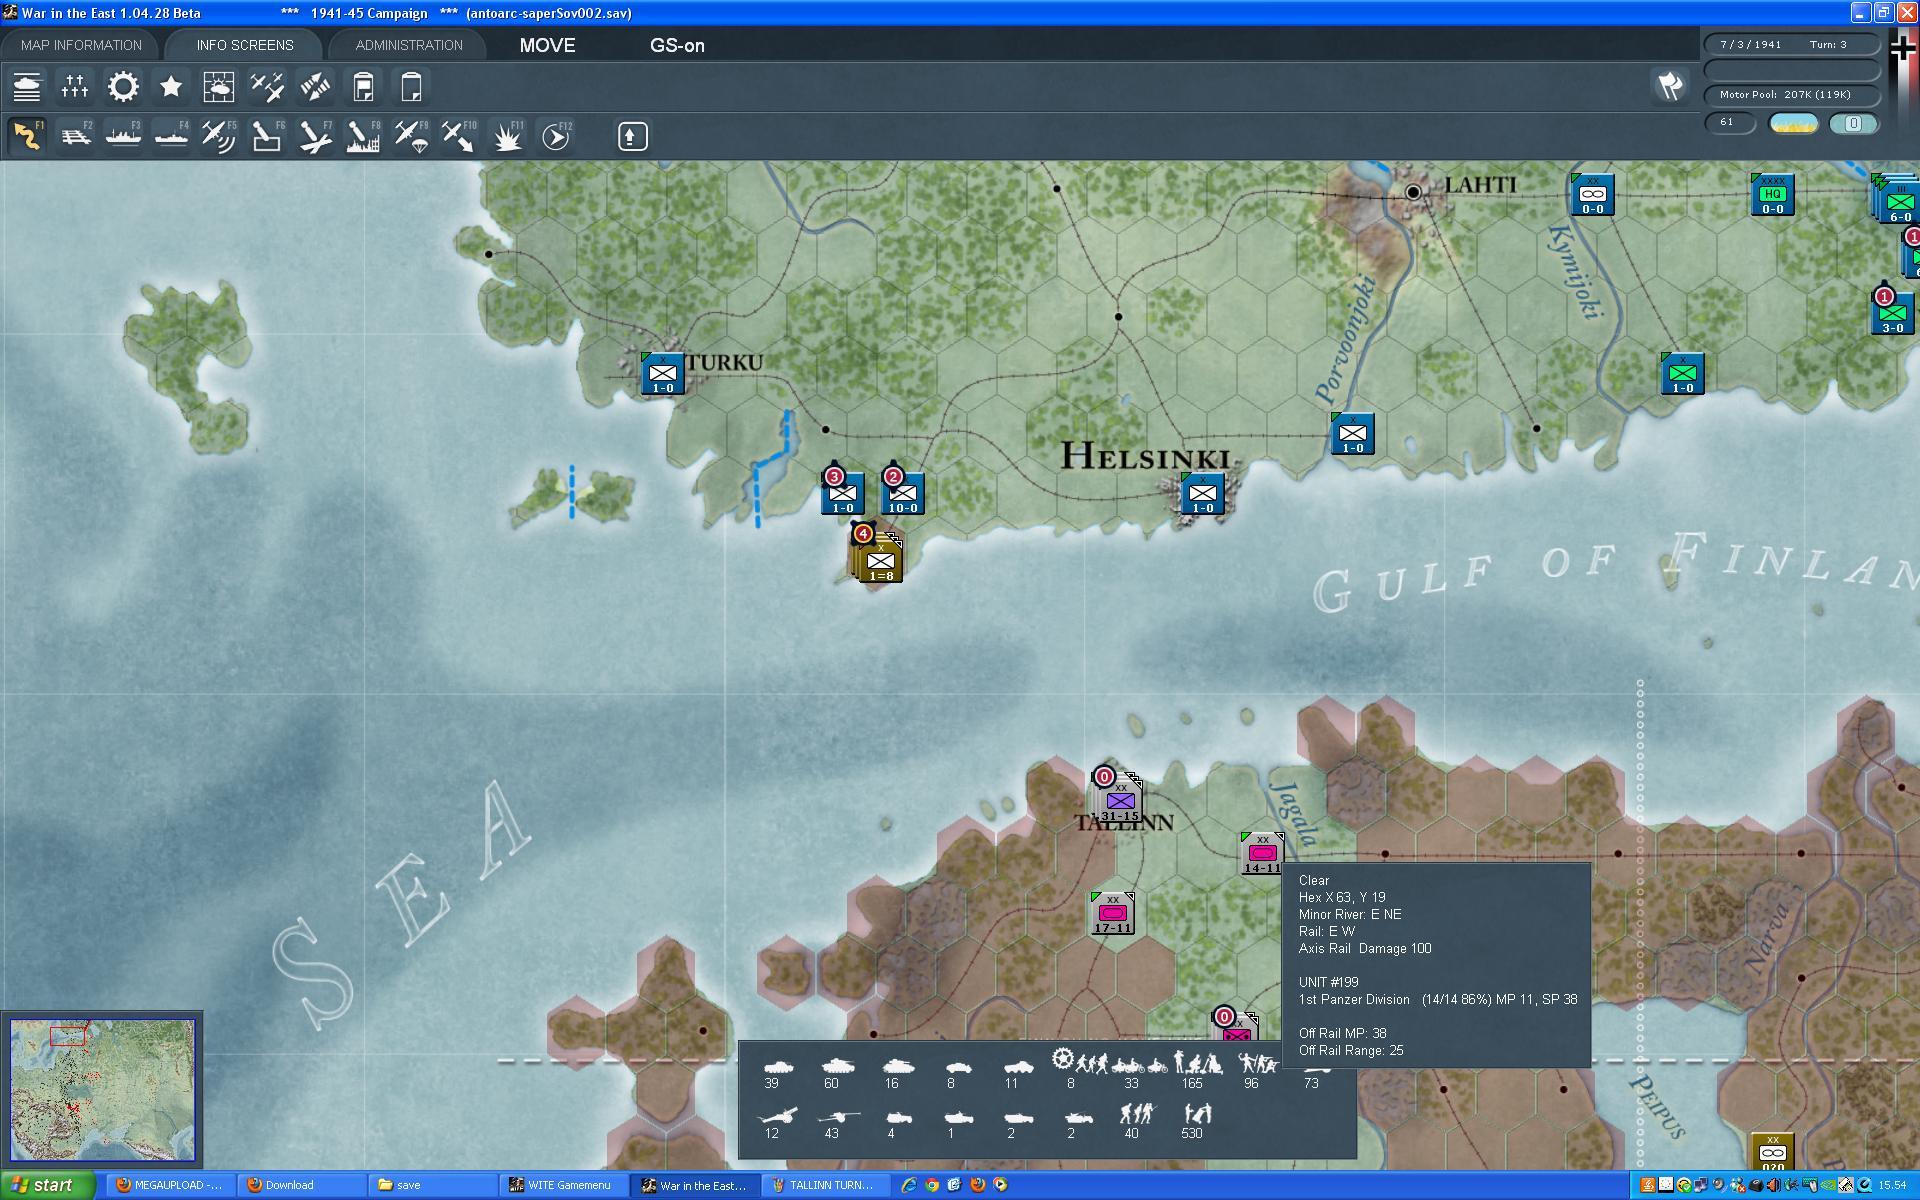Click the crossed flags icon

(x=1670, y=86)
